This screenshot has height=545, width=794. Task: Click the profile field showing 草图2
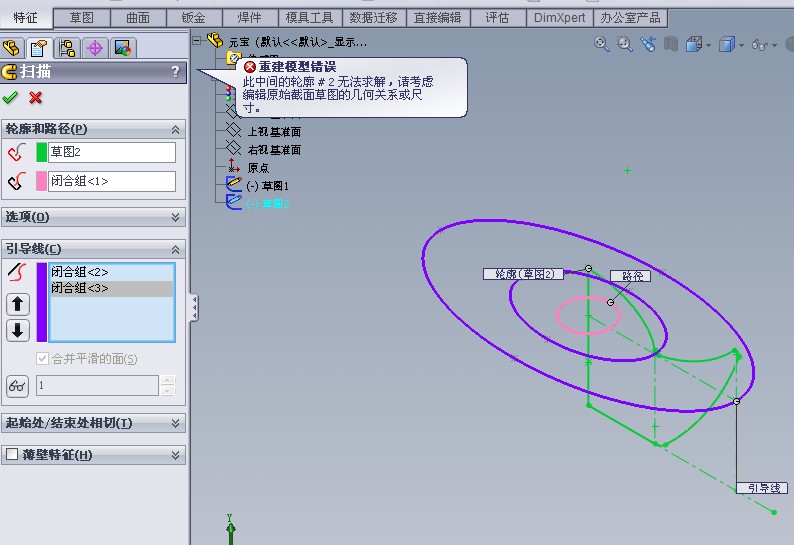[112, 152]
